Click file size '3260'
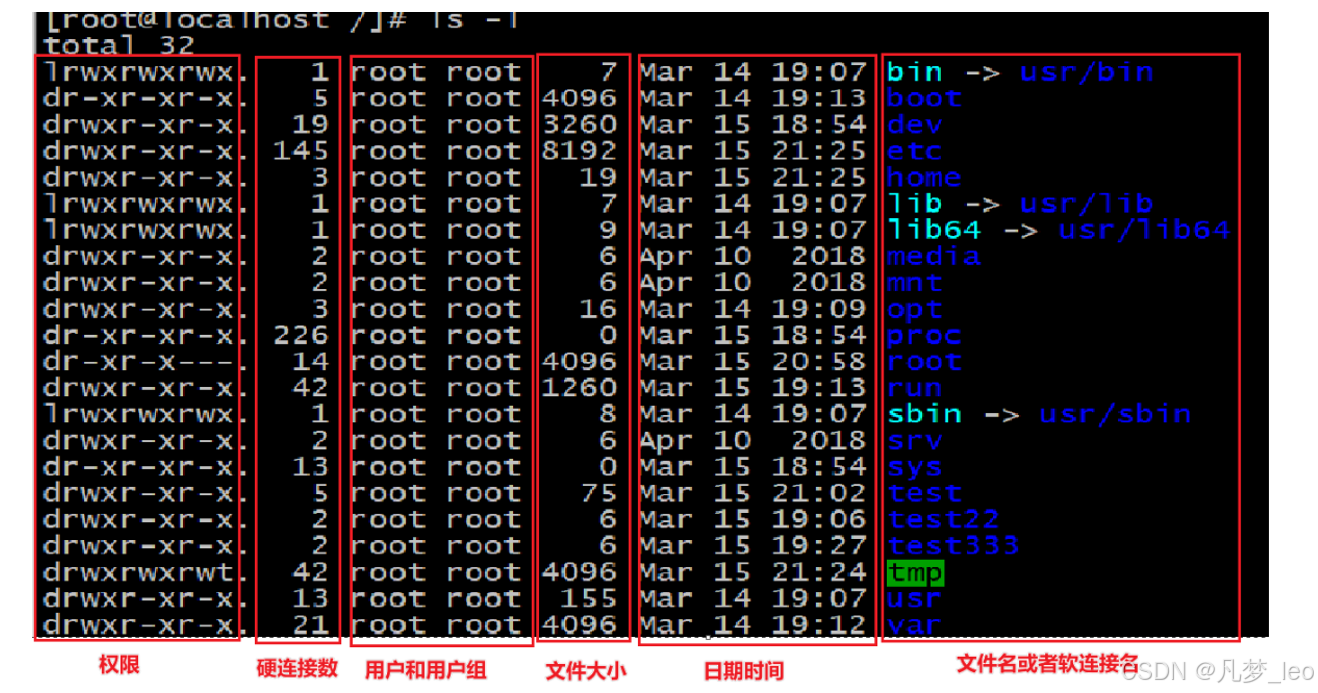The height and width of the screenshot is (693, 1318). tap(580, 125)
